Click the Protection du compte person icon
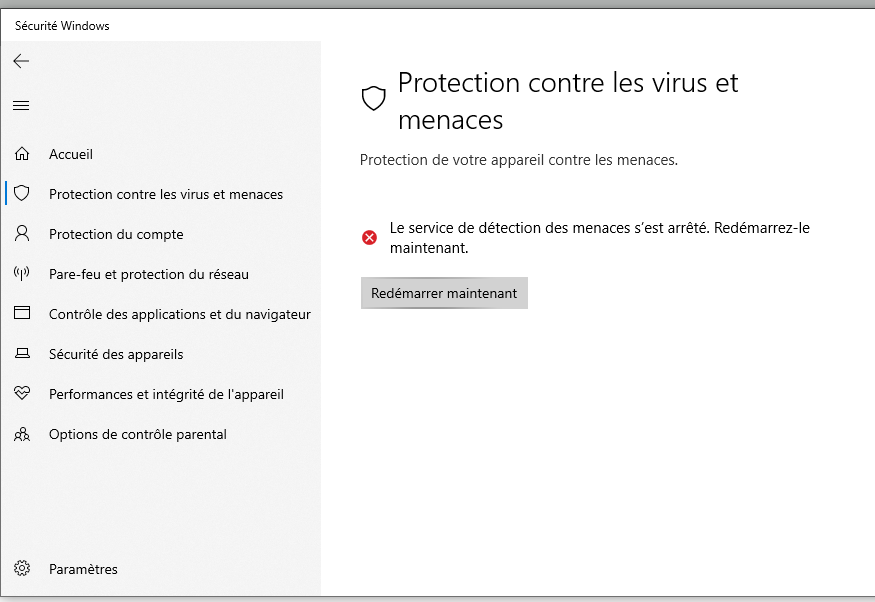Screen dimensions: 875x602 (22, 234)
